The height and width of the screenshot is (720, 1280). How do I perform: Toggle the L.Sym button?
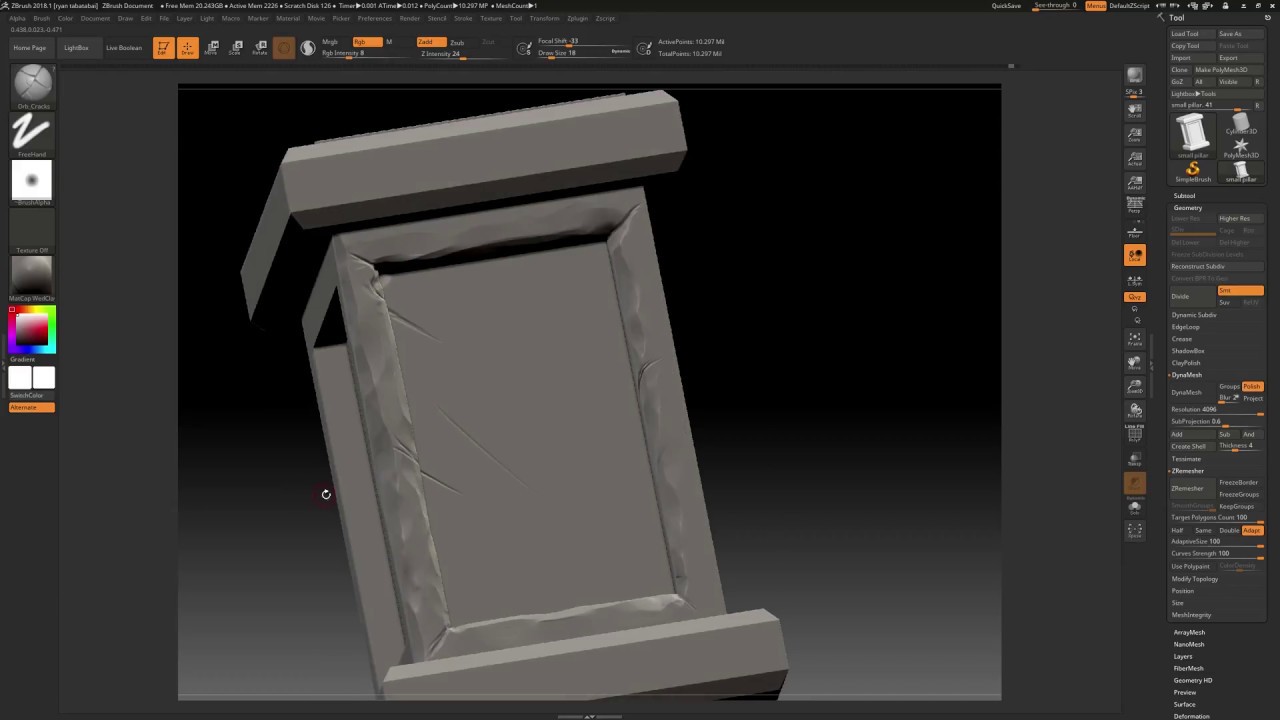click(x=1134, y=281)
